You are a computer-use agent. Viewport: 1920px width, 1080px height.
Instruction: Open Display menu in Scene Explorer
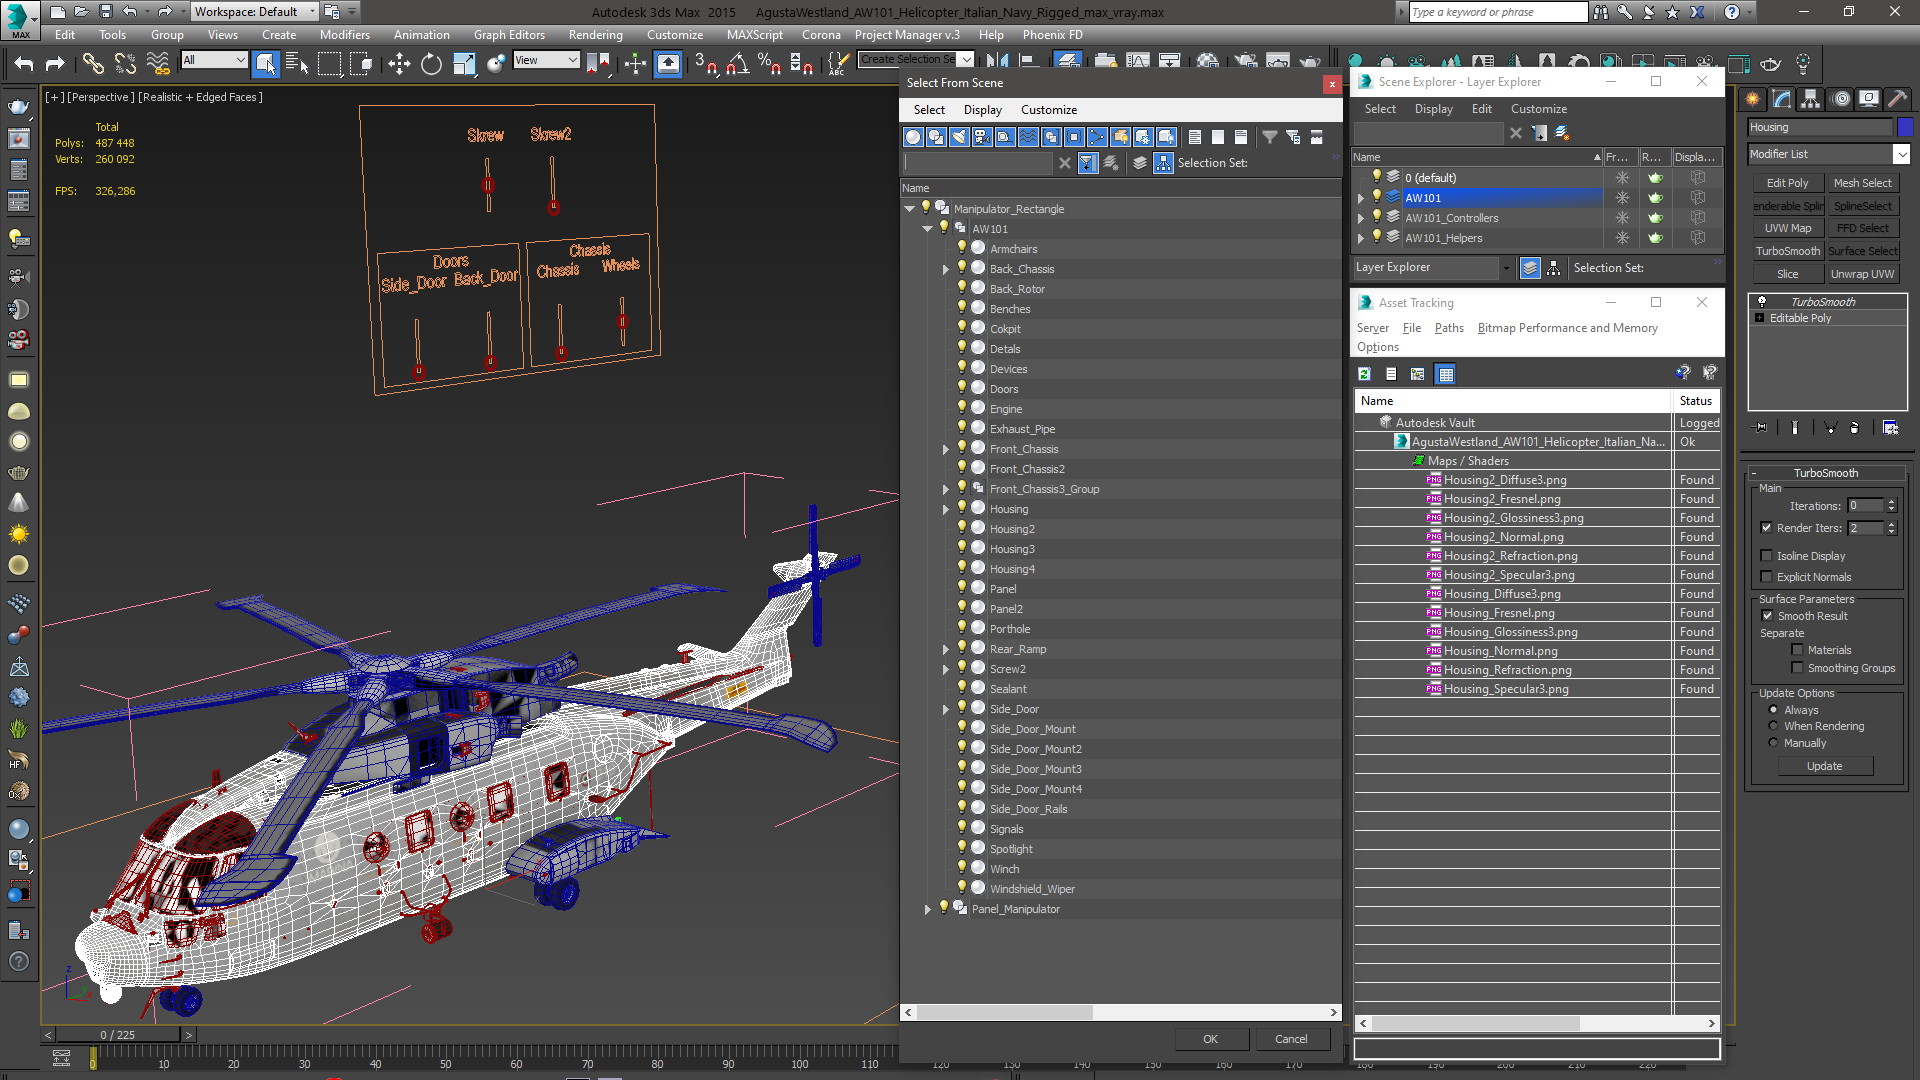(x=1433, y=109)
